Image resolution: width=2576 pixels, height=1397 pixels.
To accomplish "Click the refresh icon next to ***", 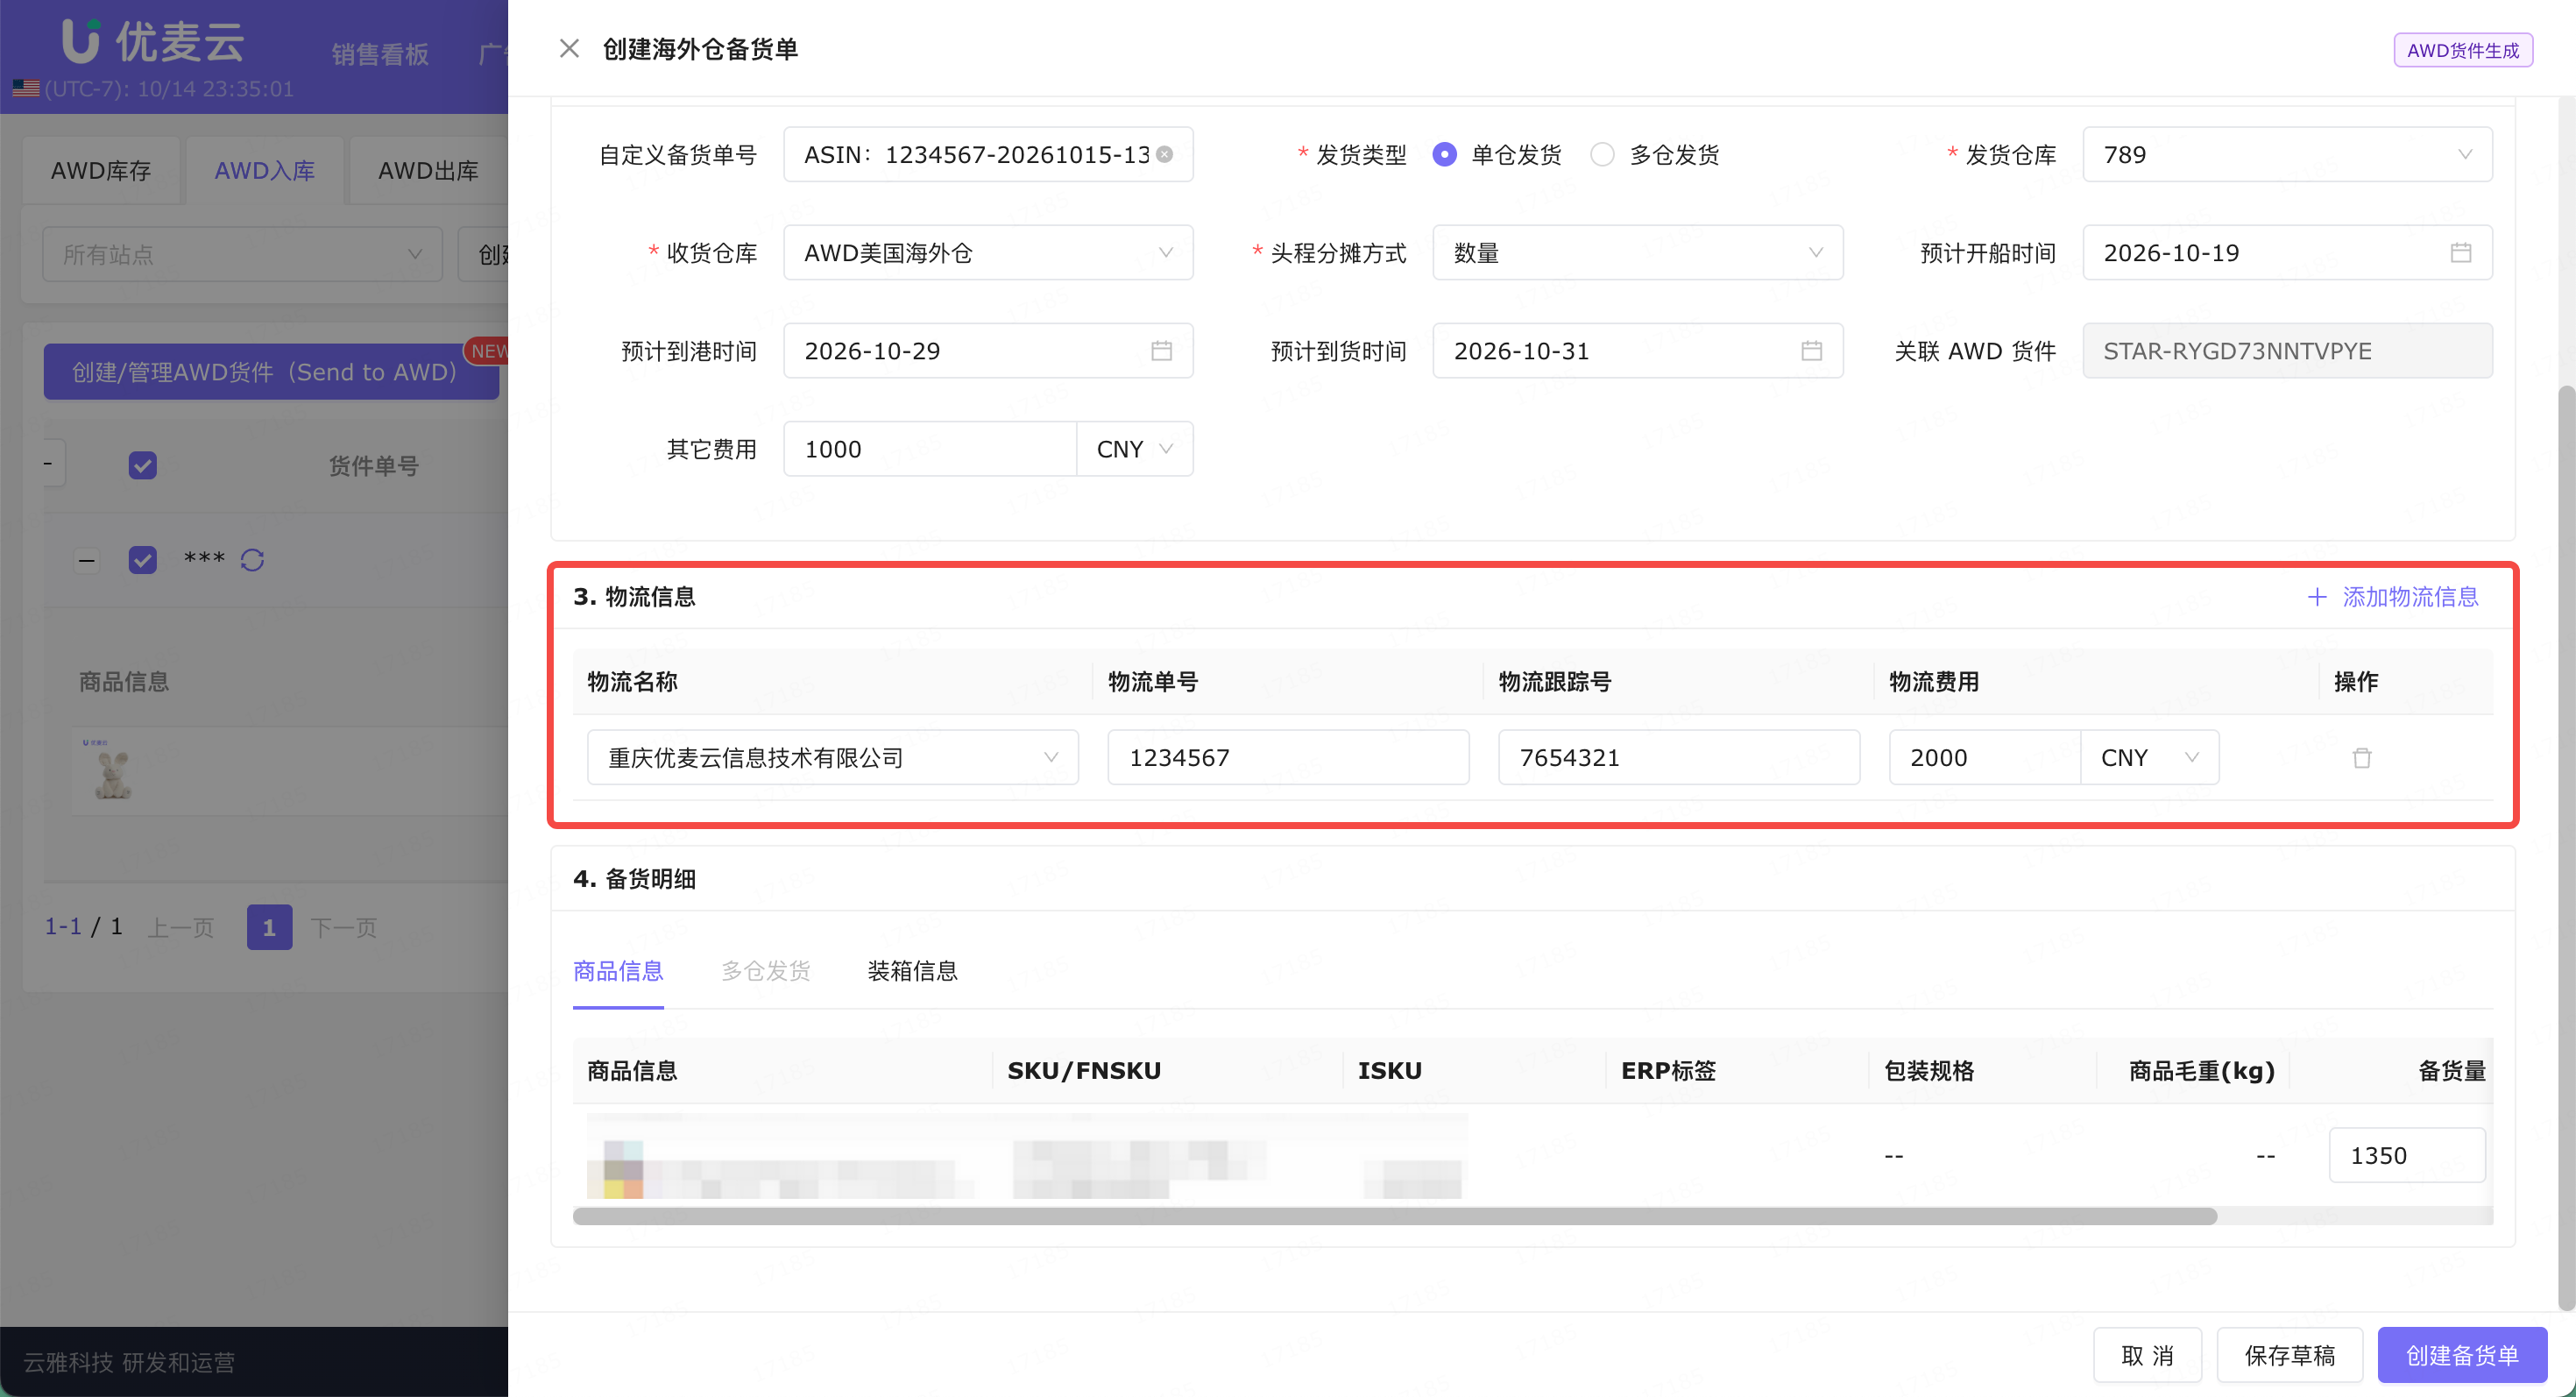I will tap(252, 560).
